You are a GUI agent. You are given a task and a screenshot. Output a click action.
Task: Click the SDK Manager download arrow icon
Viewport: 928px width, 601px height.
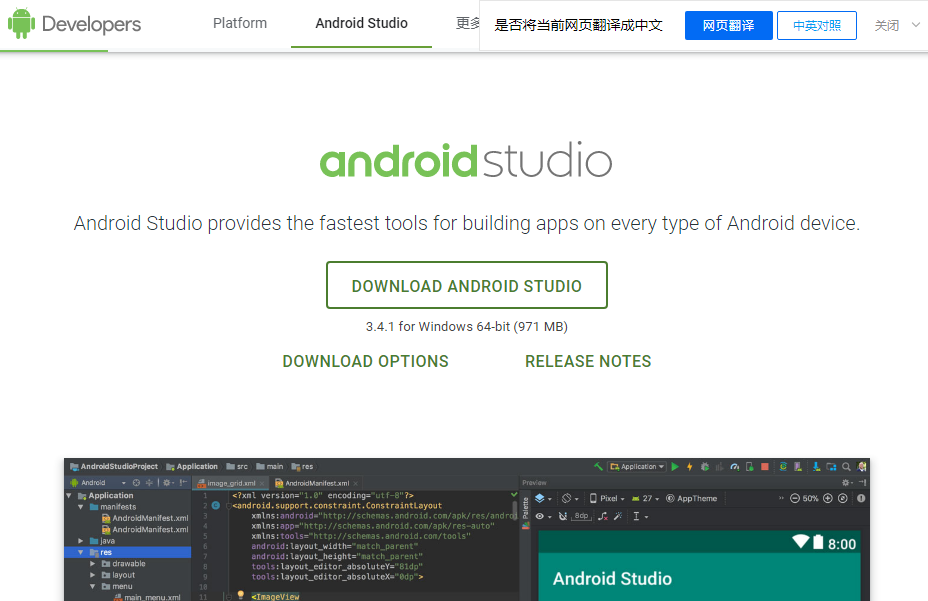pyautogui.click(x=816, y=467)
